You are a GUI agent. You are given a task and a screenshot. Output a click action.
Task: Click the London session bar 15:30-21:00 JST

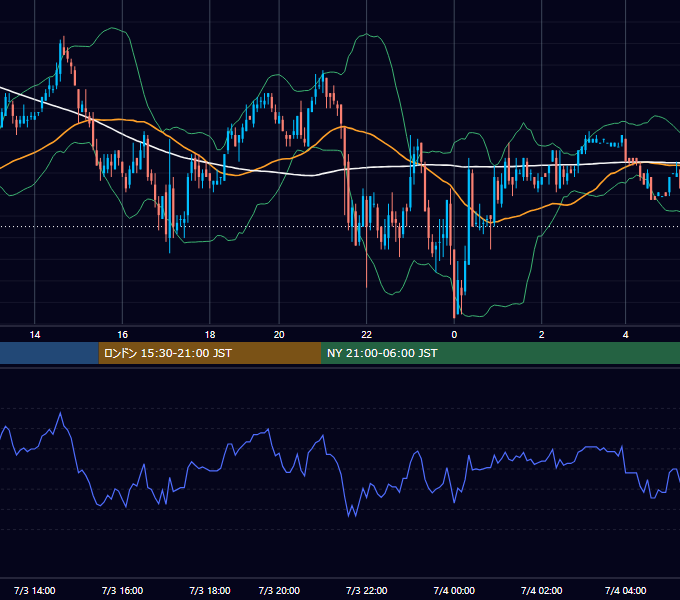coord(210,353)
